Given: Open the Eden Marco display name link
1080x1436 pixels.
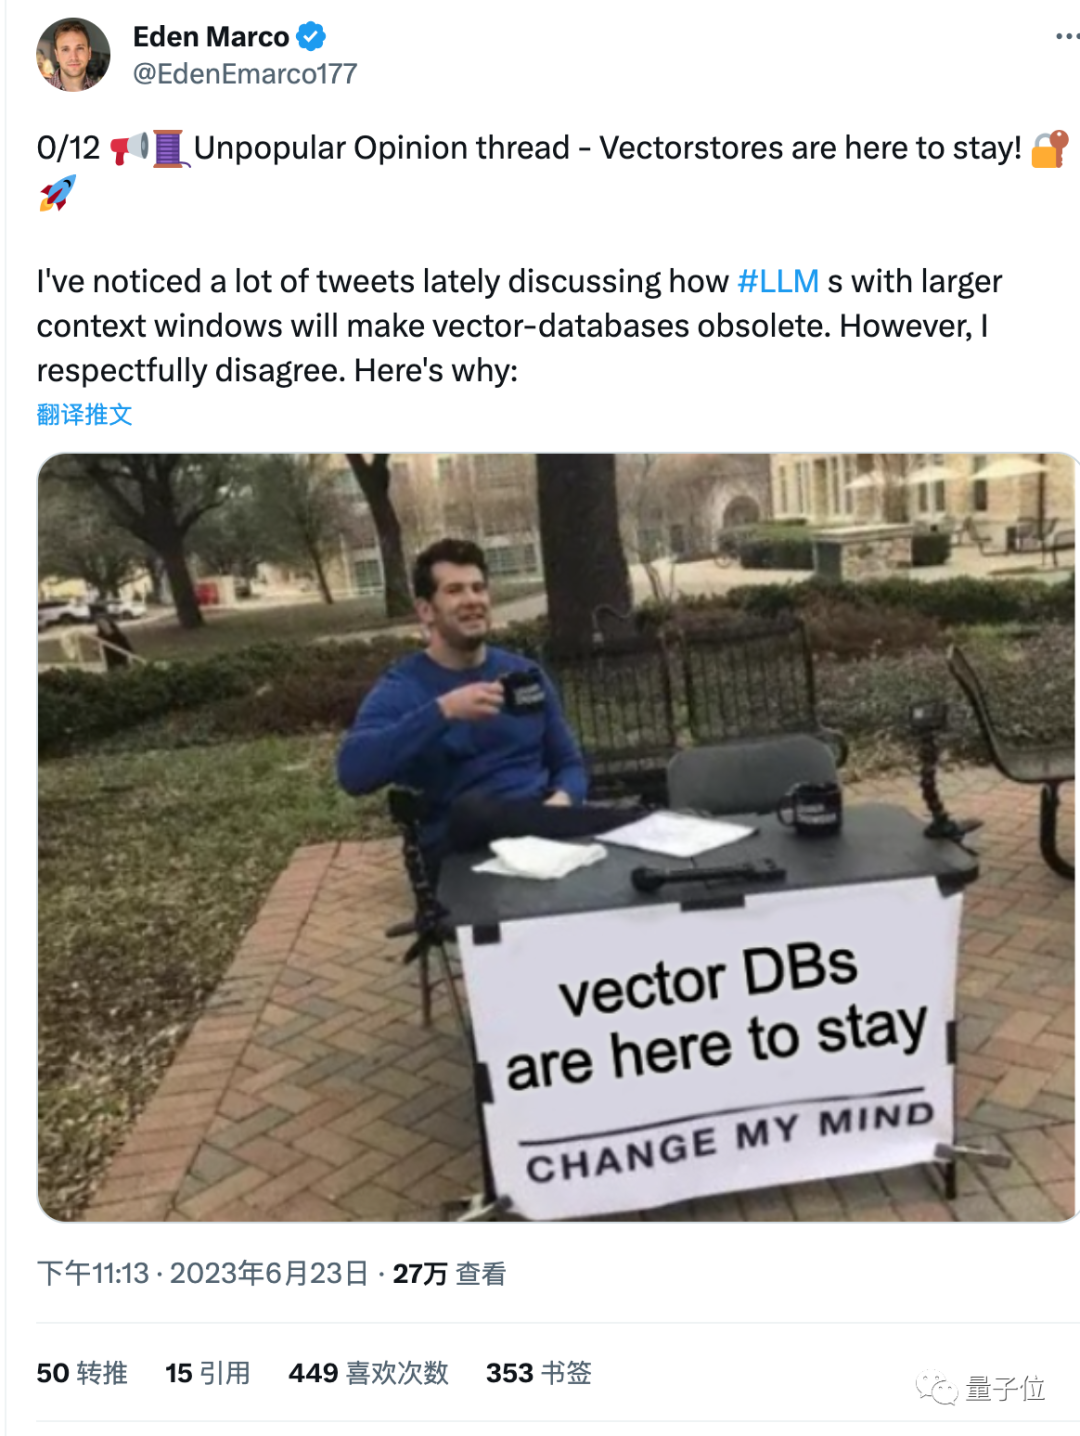Looking at the screenshot, I should (211, 37).
